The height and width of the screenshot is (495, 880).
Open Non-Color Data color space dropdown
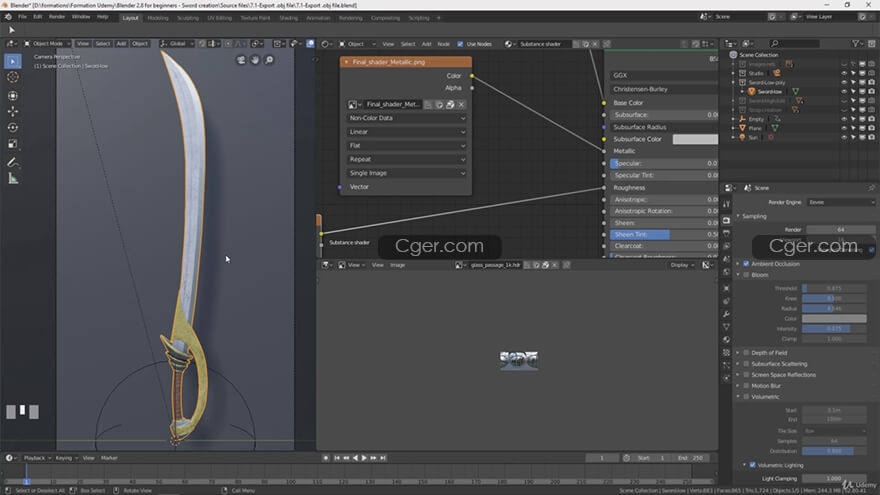click(x=406, y=118)
